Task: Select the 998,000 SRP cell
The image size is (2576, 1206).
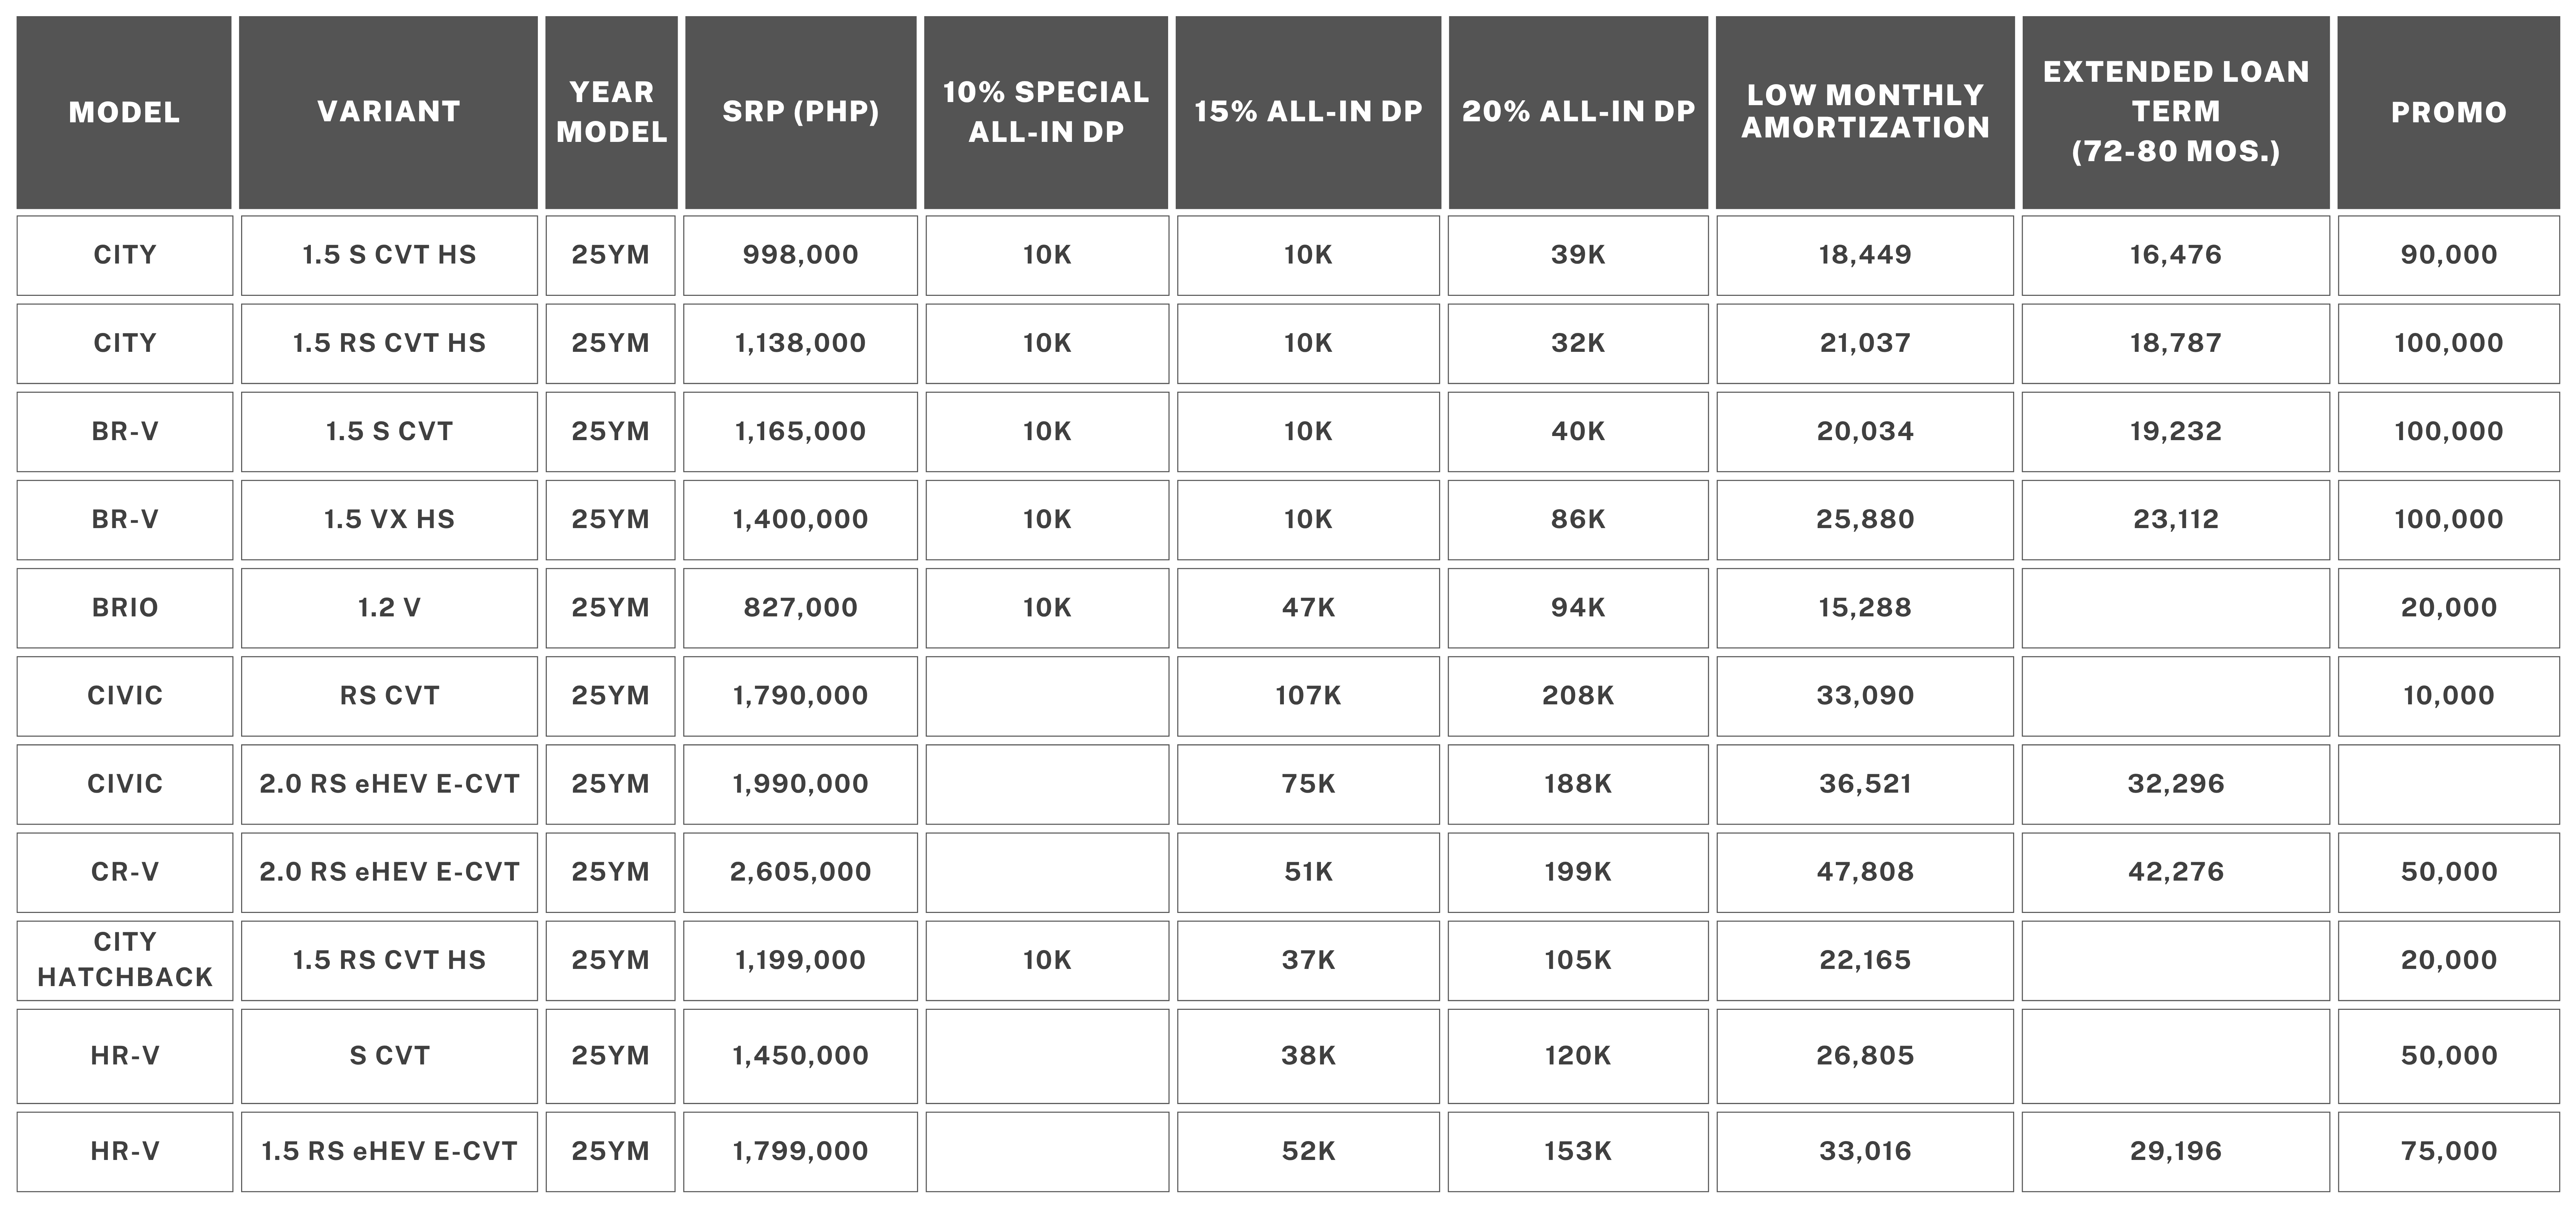Action: pos(800,255)
